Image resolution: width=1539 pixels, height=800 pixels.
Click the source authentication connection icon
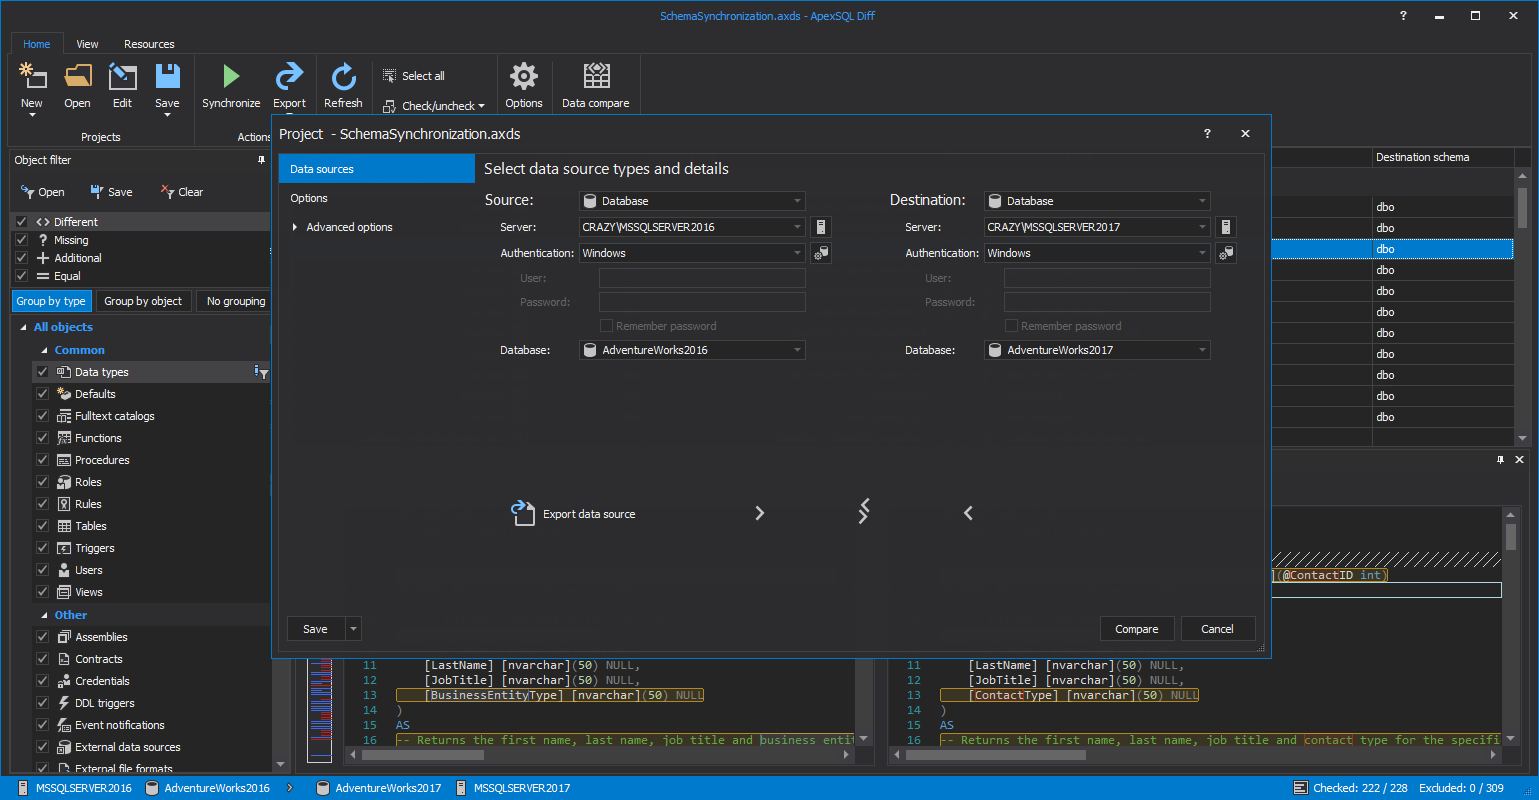tap(820, 253)
